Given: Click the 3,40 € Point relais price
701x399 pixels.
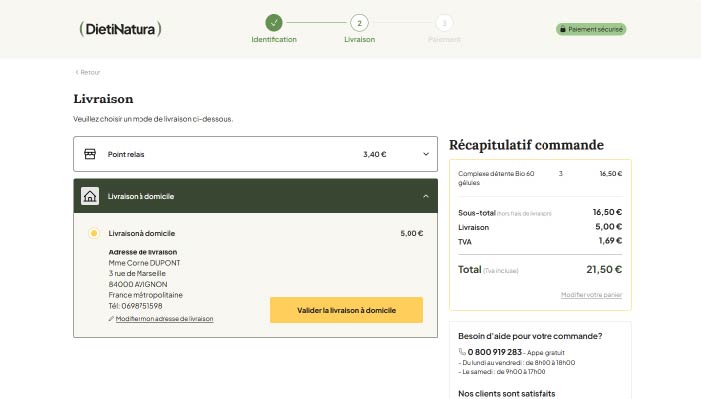Looking at the screenshot, I should (374, 154).
